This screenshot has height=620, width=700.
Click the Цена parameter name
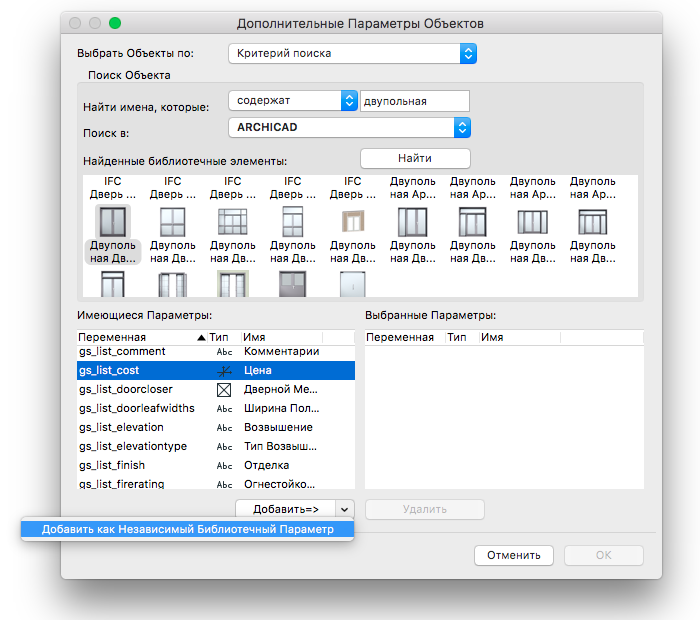coord(258,370)
